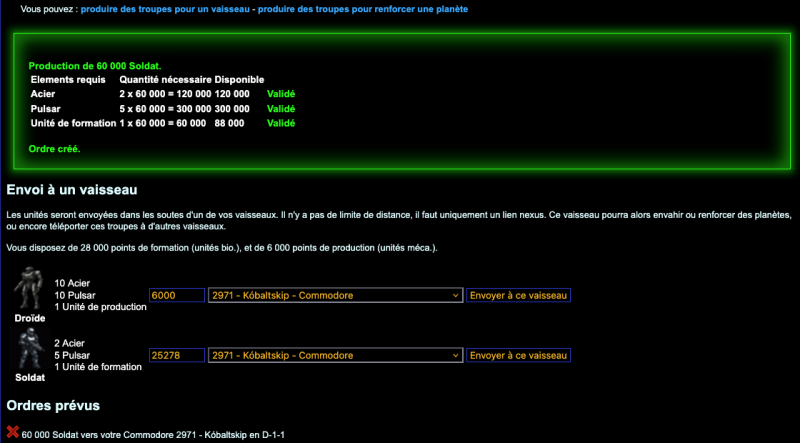Expand the ship dropdown in Soldat row
The height and width of the screenshot is (443, 800).
(336, 355)
